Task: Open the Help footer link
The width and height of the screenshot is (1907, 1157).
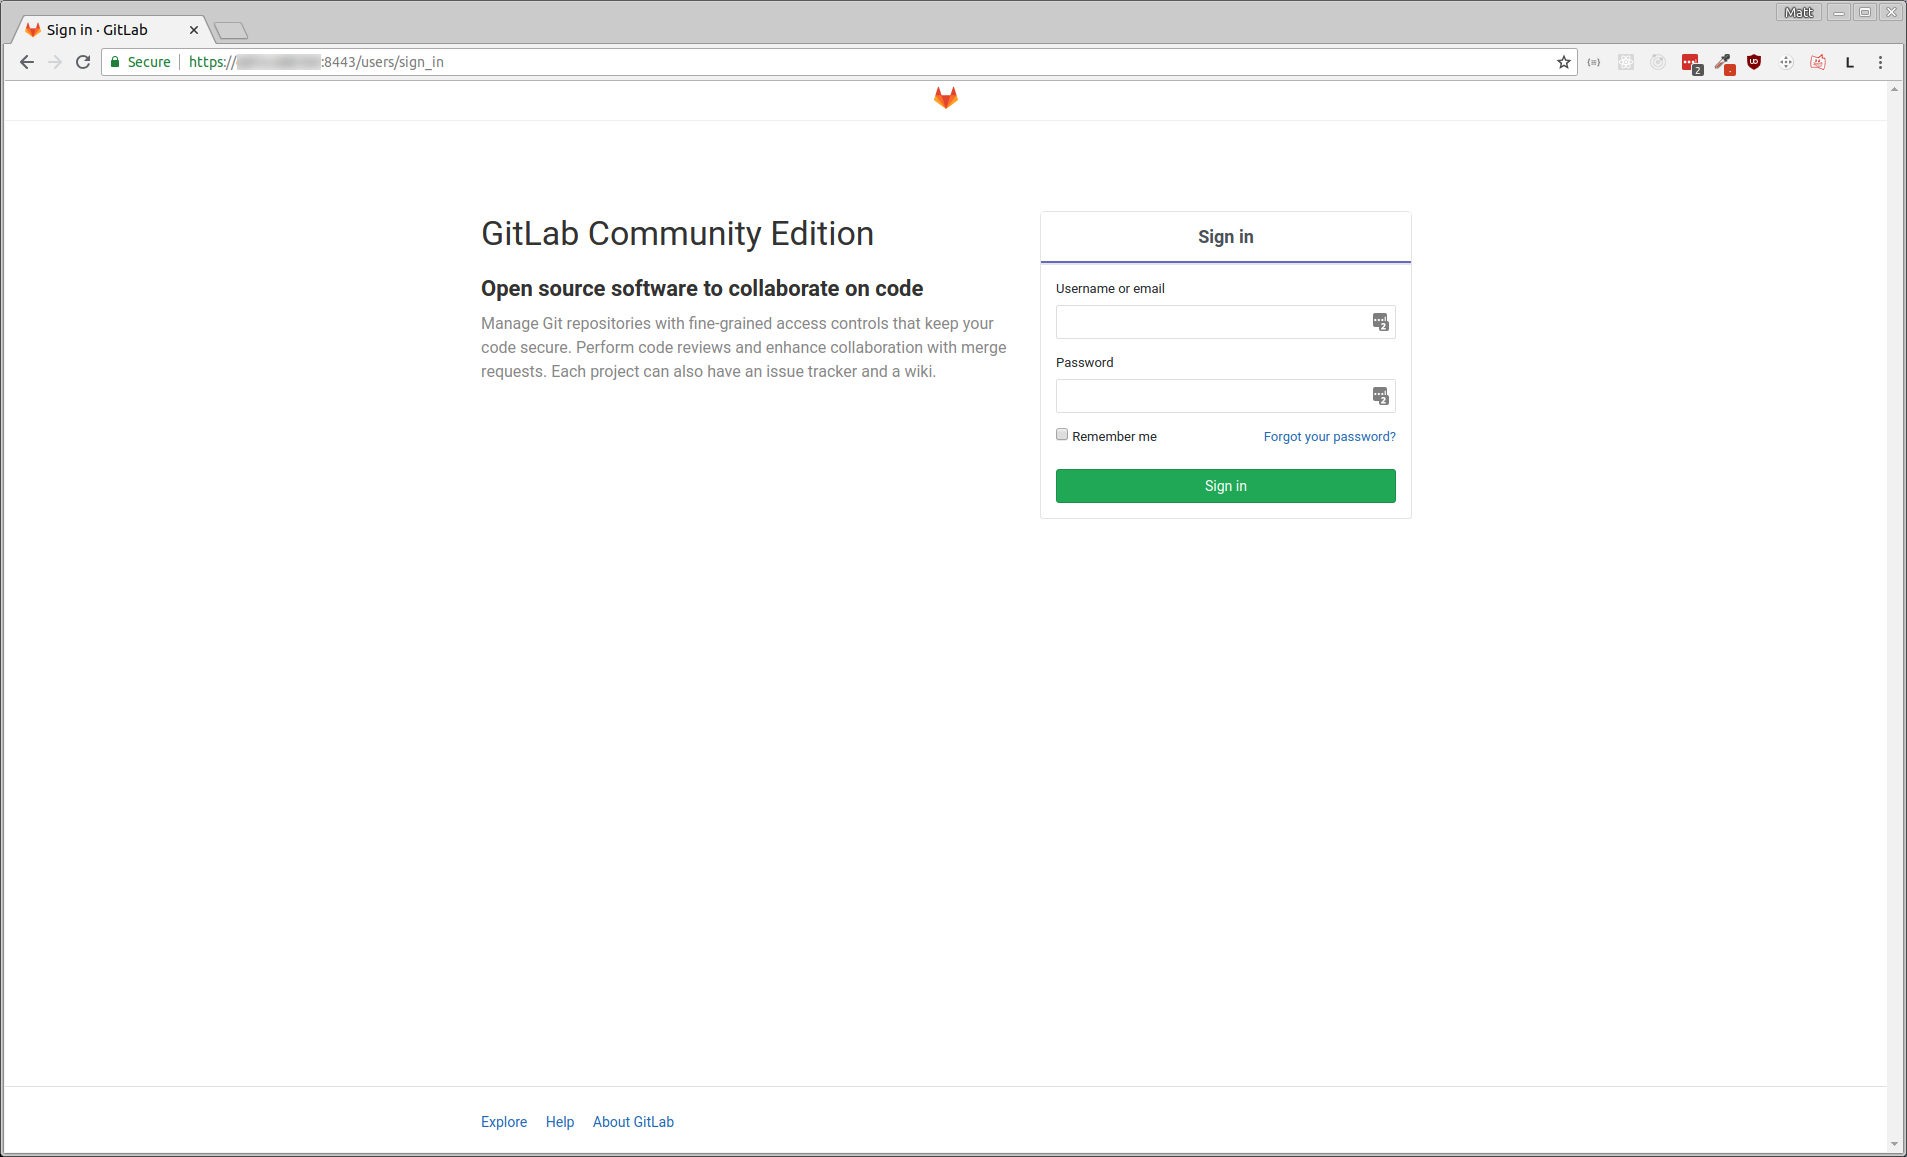Action: pos(560,1122)
